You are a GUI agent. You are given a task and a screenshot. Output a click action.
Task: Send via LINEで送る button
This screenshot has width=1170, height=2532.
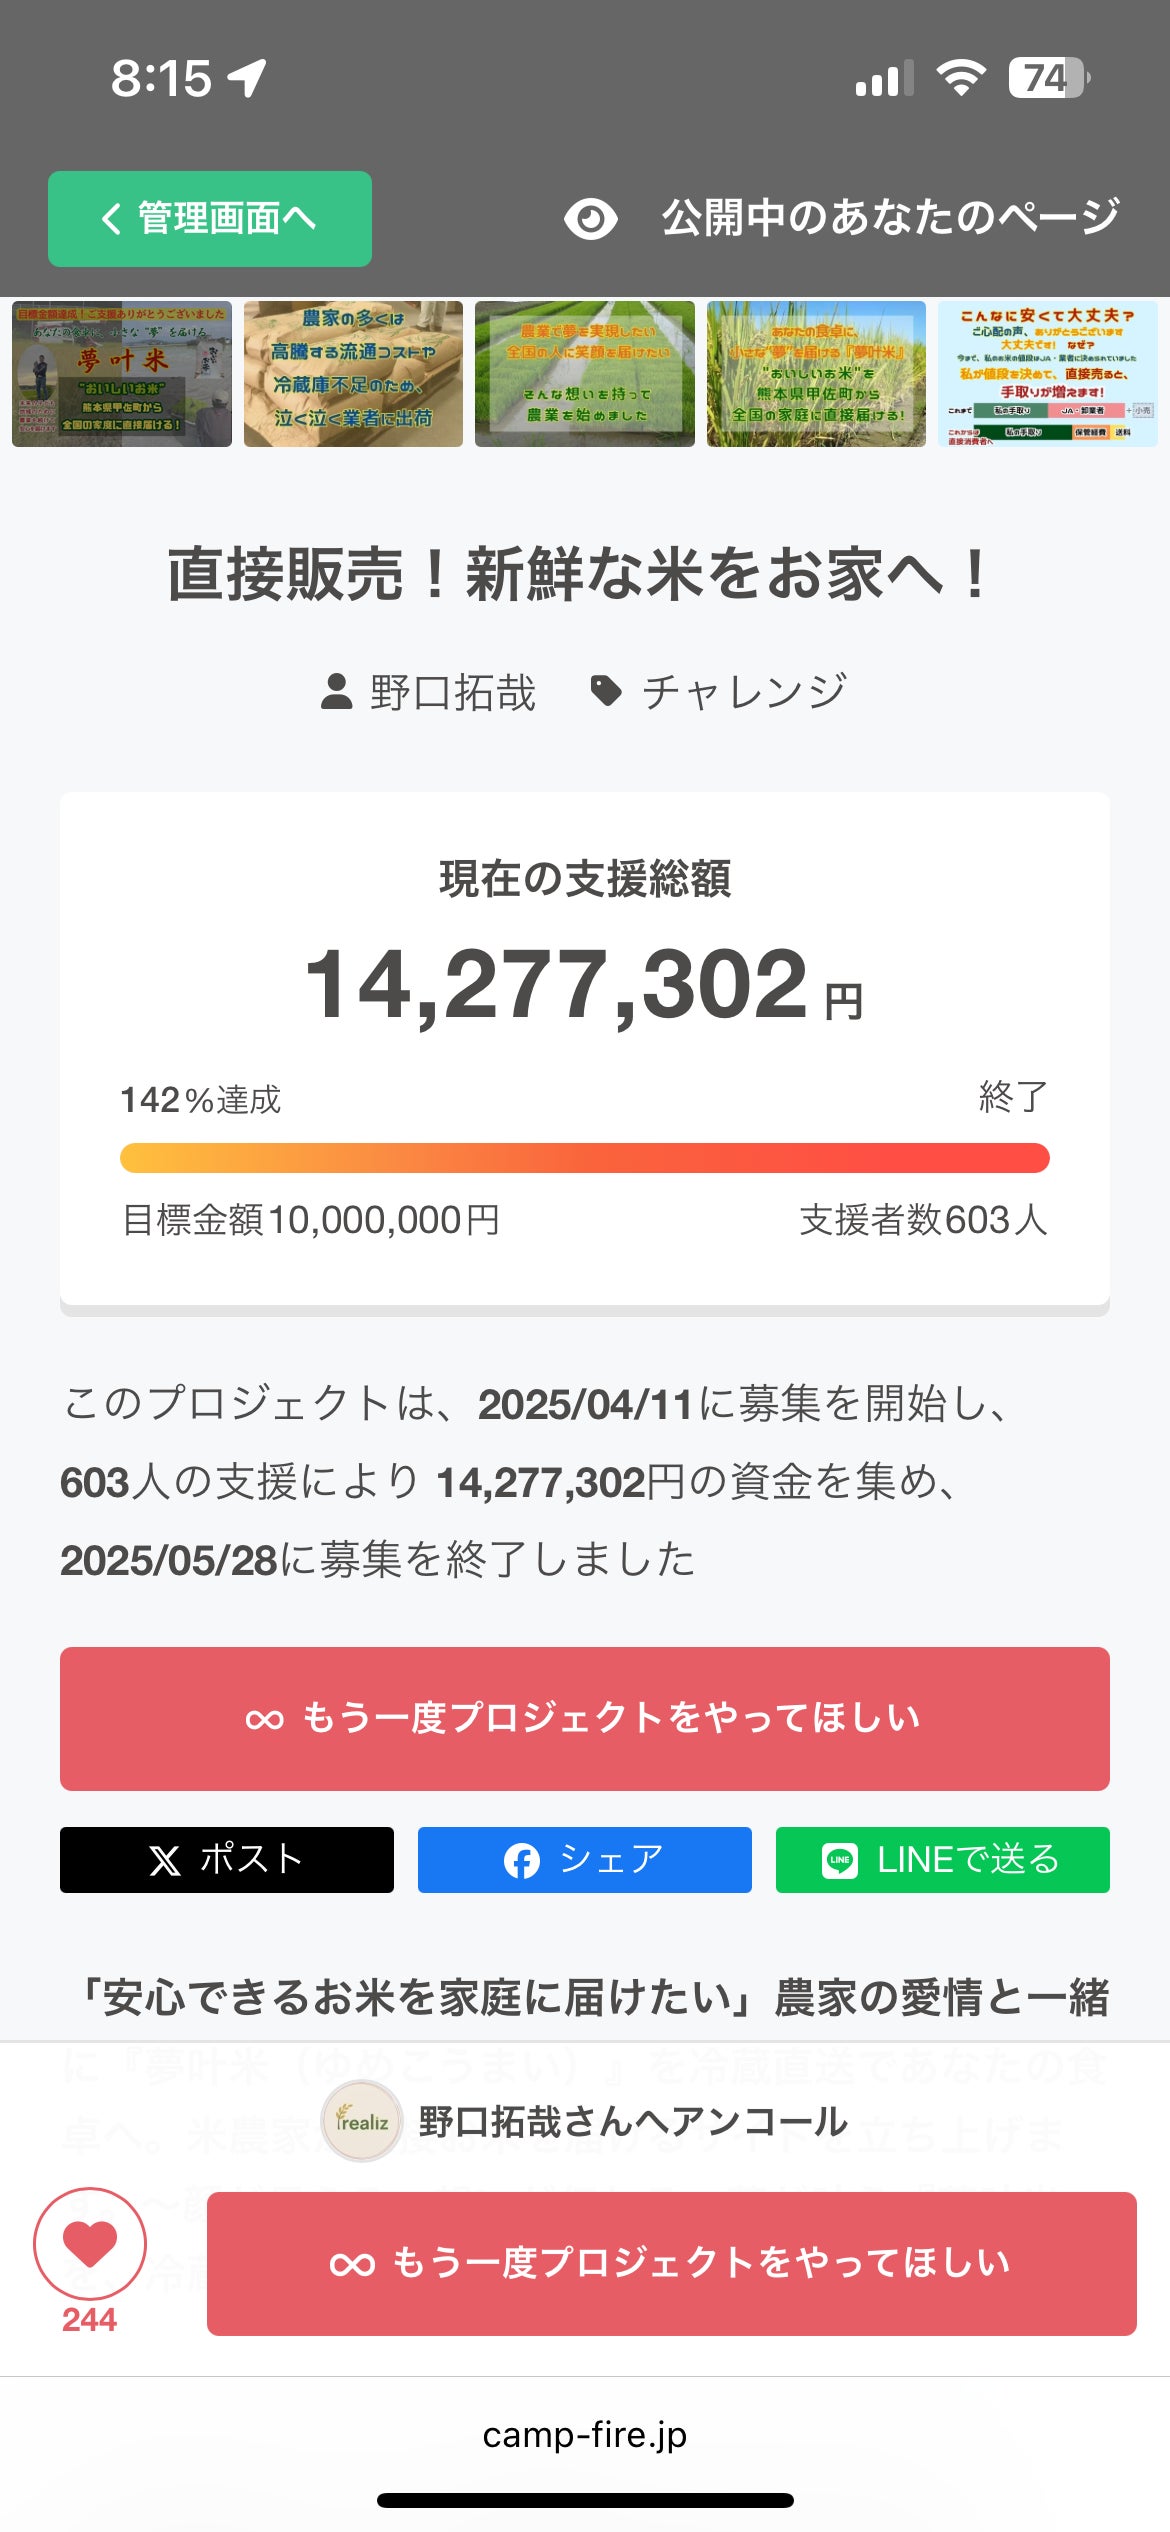click(x=942, y=1860)
